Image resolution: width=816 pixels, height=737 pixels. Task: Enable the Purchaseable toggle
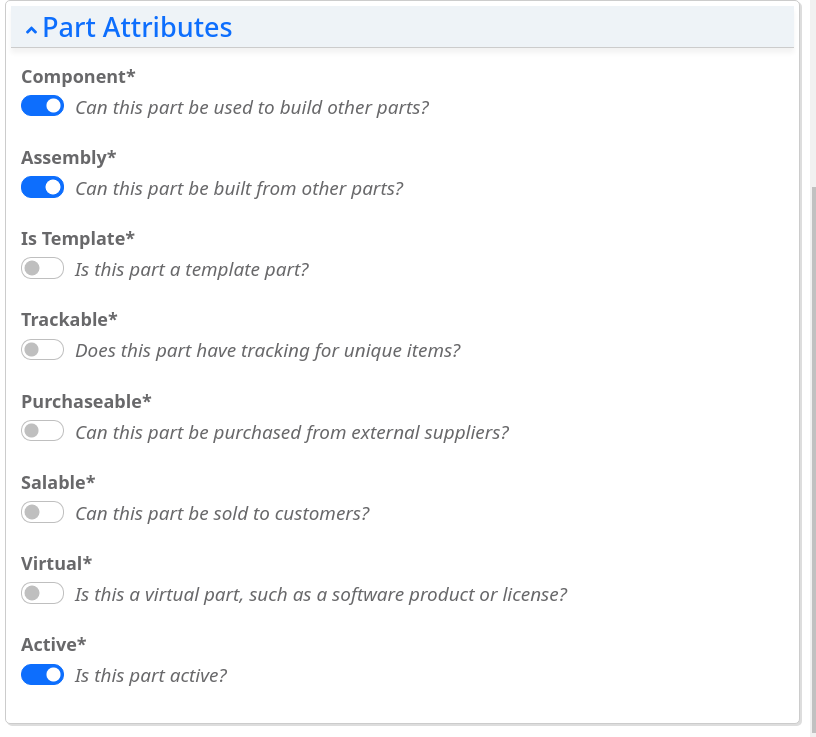tap(42, 430)
